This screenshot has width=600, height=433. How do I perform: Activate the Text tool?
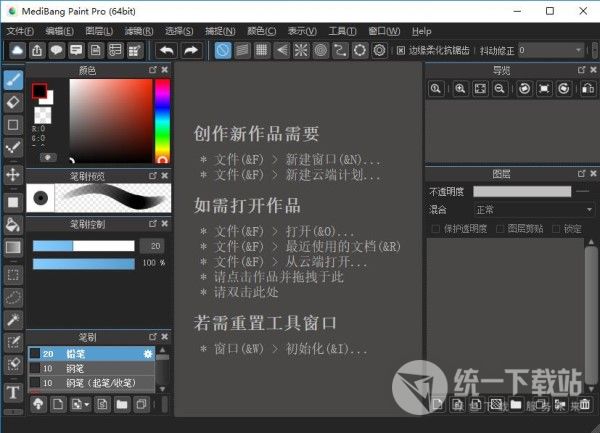13,393
